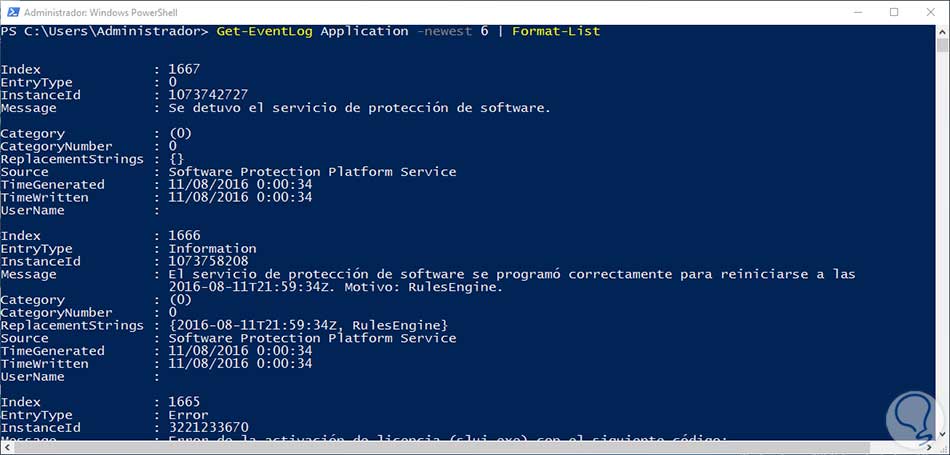This screenshot has width=950, height=455.
Task: Click the window title 'Administrador: Windows PowerShell'
Action: (111, 11)
